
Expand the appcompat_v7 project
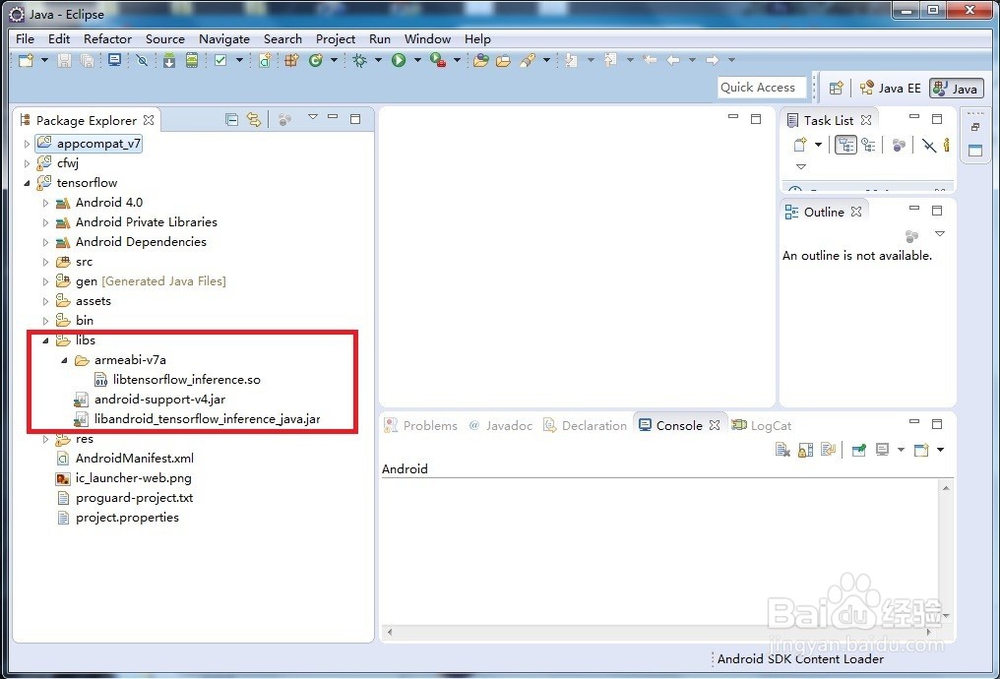[x=27, y=144]
